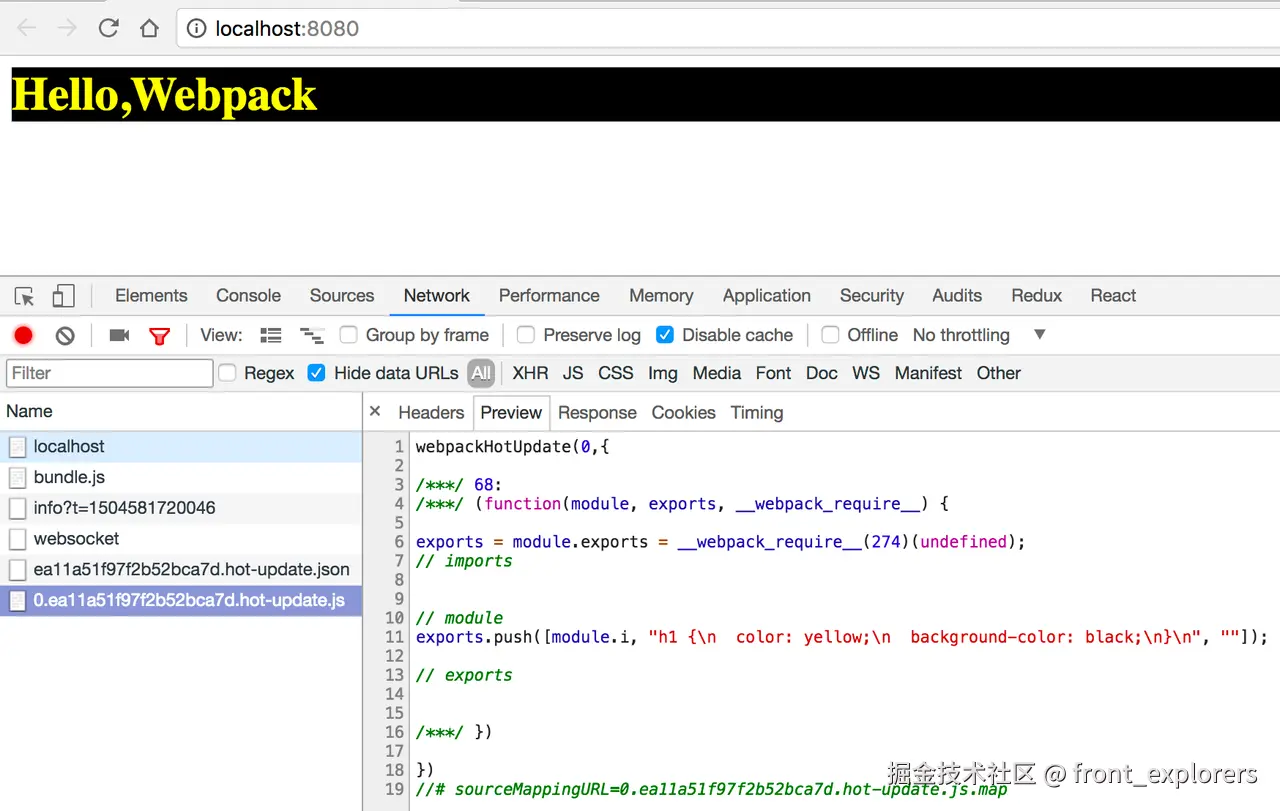Activate the inspect element picker icon
Screen dimensions: 1280x811
[25, 296]
